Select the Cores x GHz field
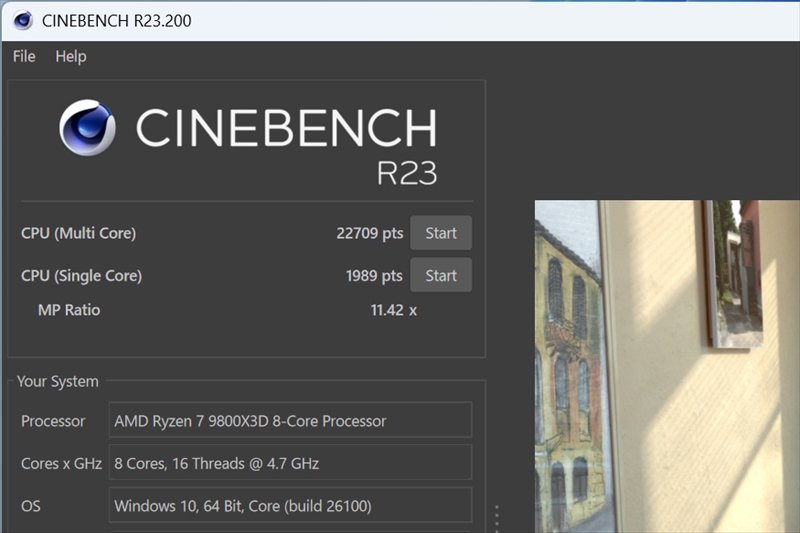800x533 pixels. (290, 463)
